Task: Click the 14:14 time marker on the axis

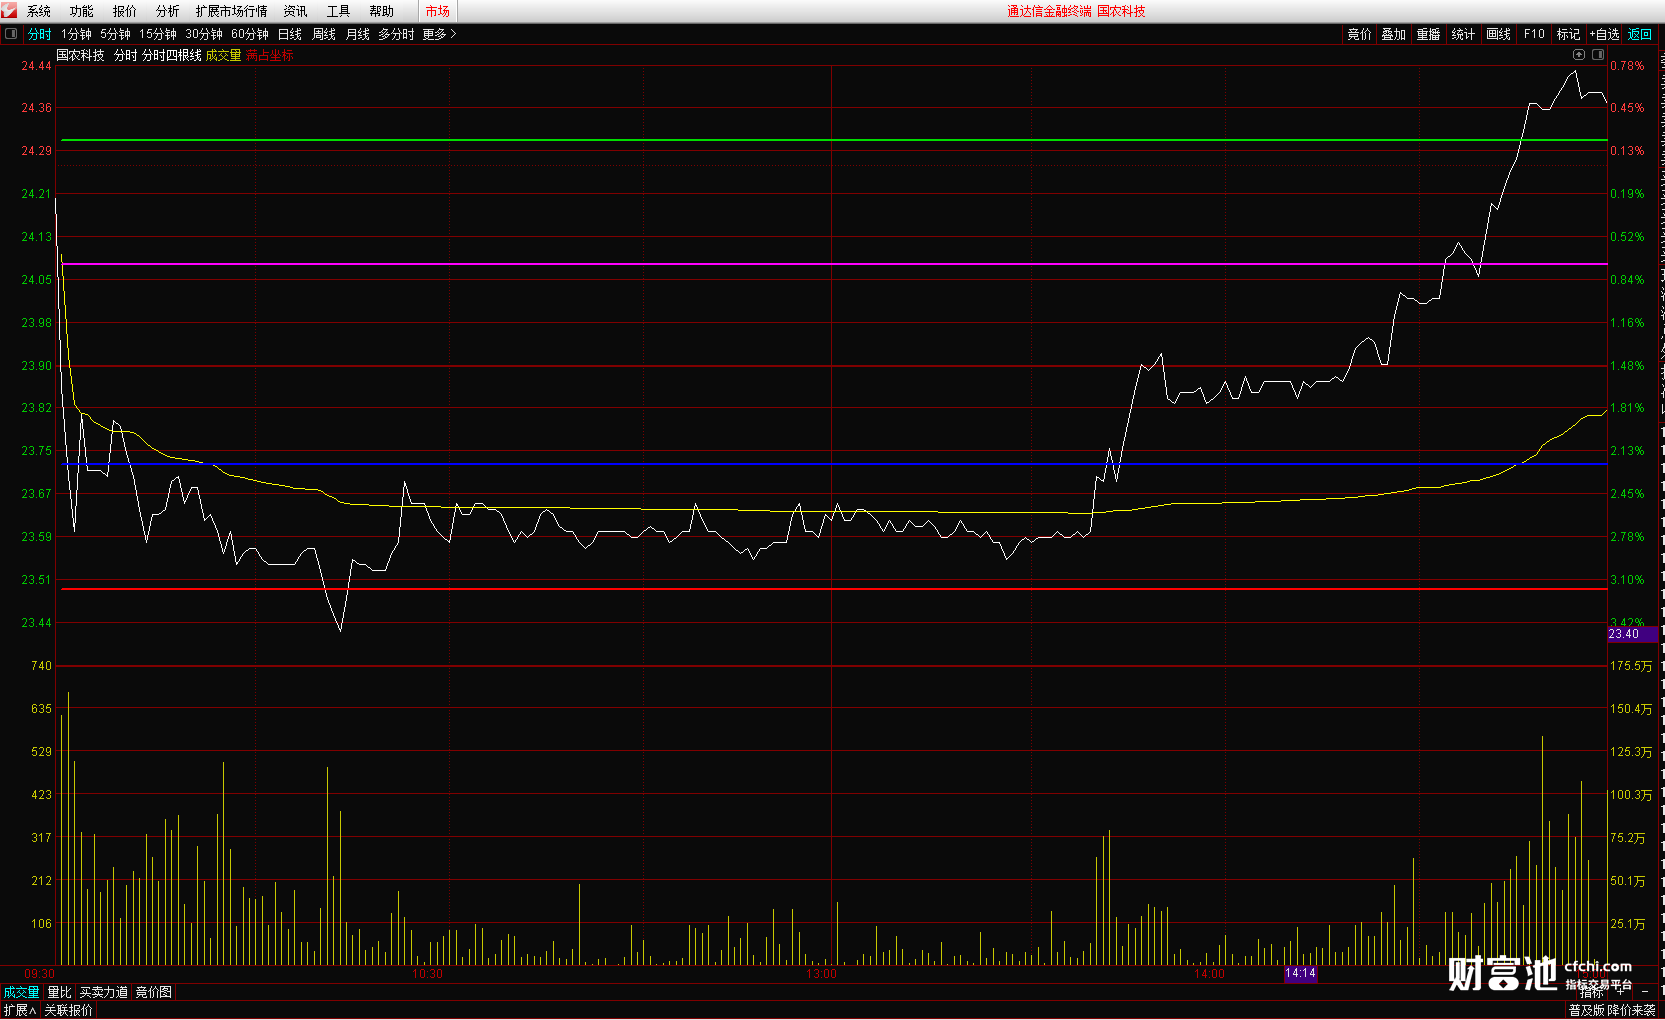Action: tap(1300, 973)
